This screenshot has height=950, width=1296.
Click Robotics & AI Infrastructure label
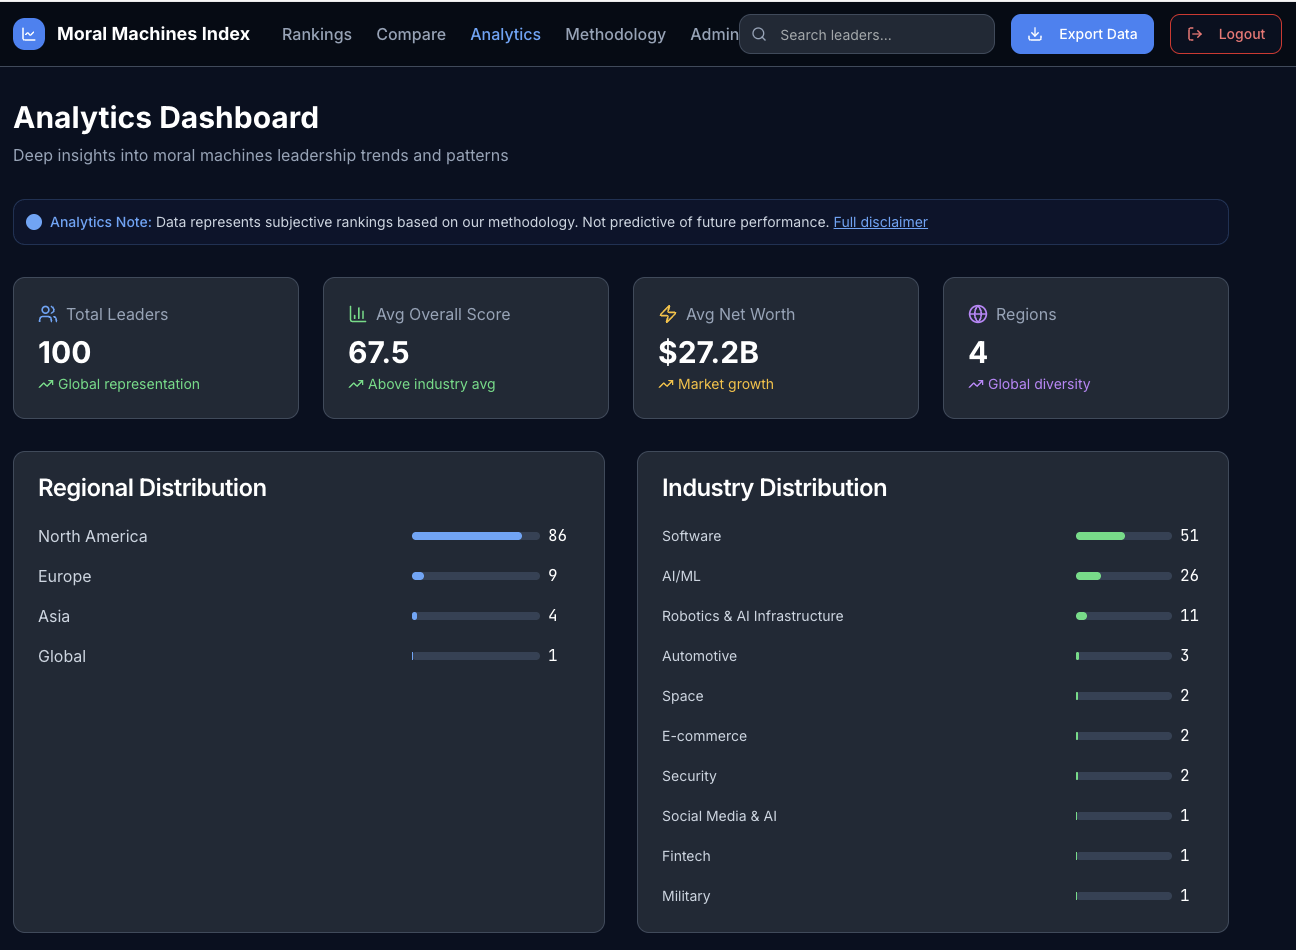click(x=753, y=616)
